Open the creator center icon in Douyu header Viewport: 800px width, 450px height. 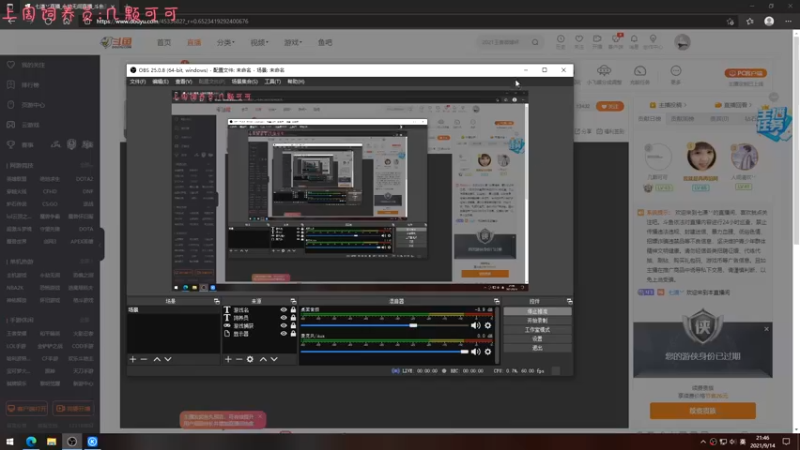[653, 41]
